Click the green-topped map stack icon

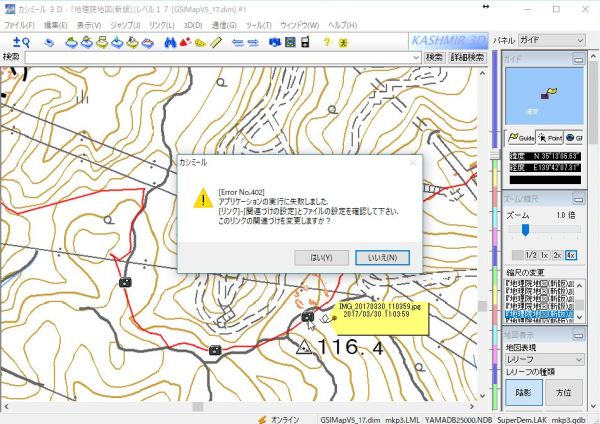72,42
